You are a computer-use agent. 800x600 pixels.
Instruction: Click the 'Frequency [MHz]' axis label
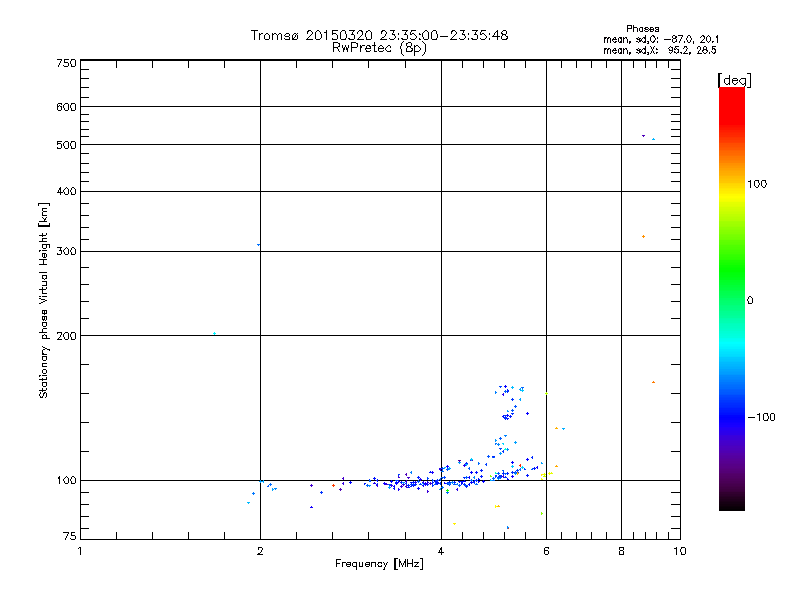(379, 563)
